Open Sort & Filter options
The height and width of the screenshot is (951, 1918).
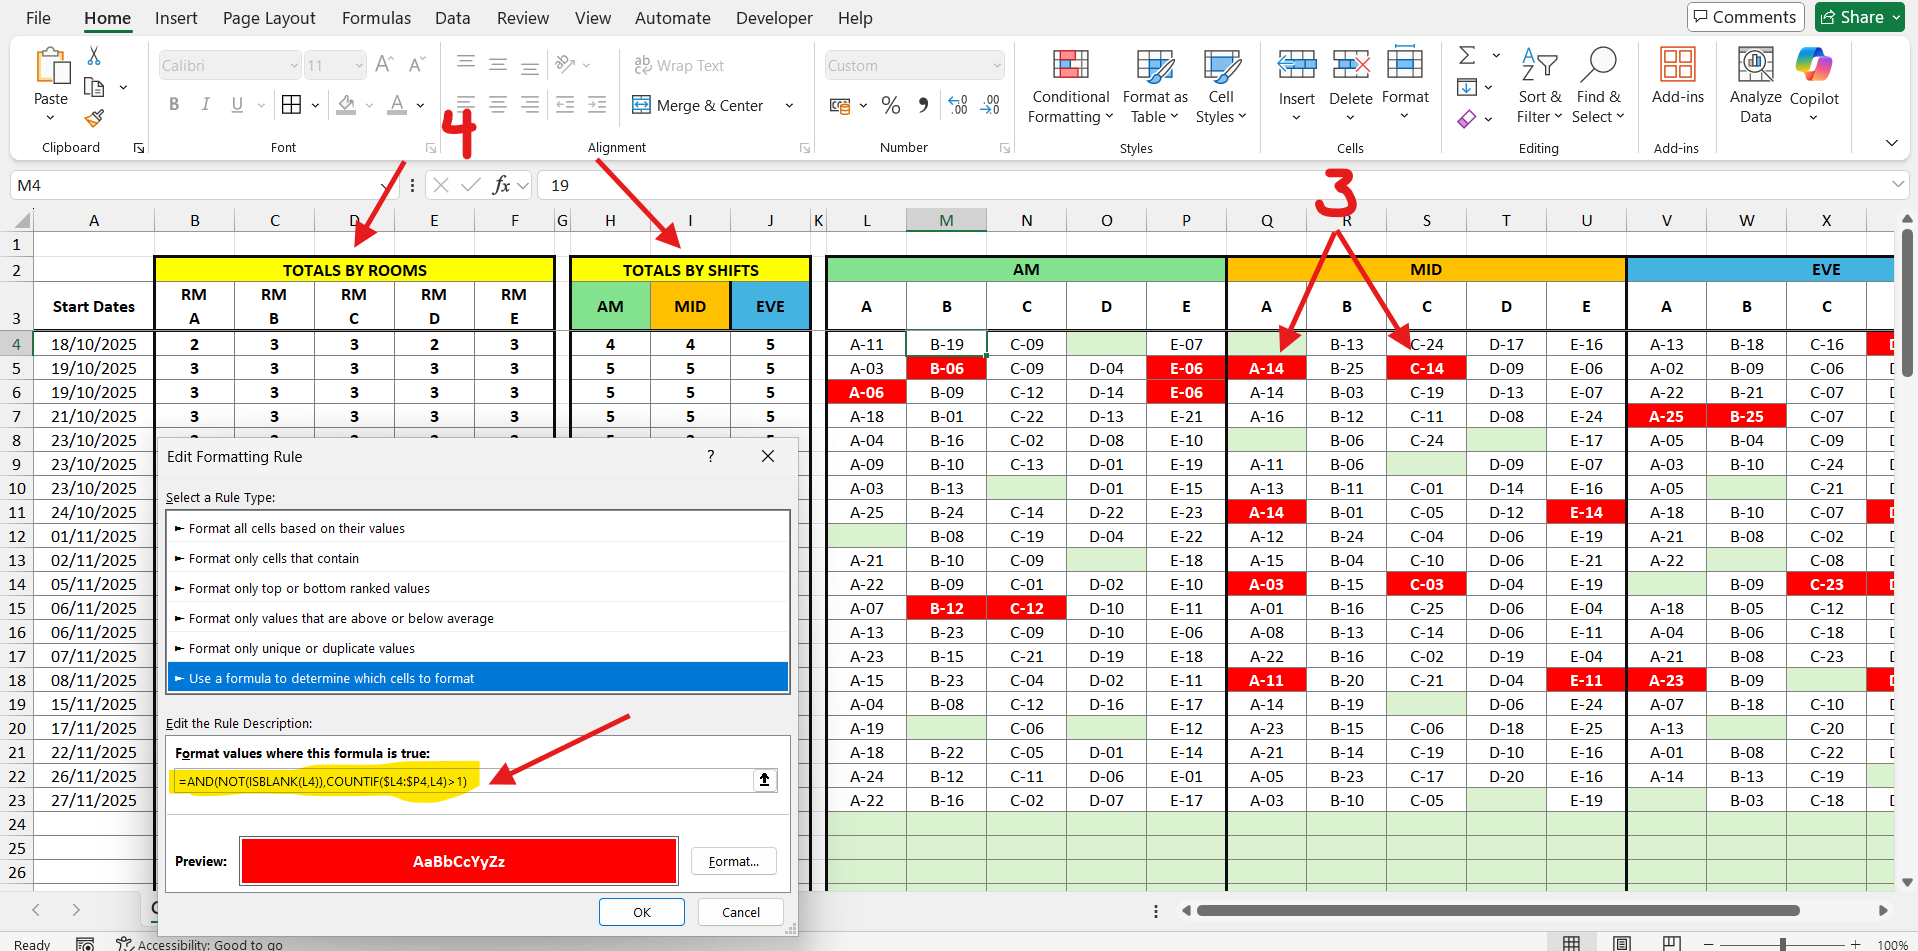coord(1539,87)
